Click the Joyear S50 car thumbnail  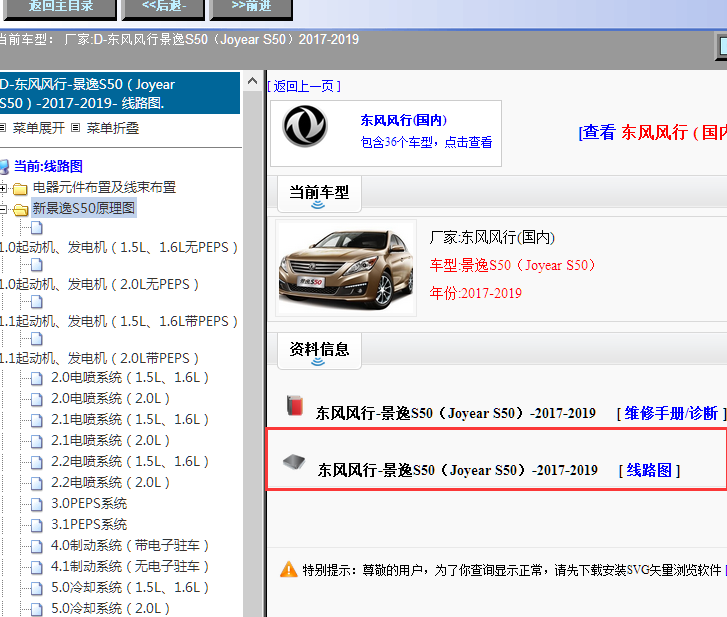pyautogui.click(x=346, y=268)
